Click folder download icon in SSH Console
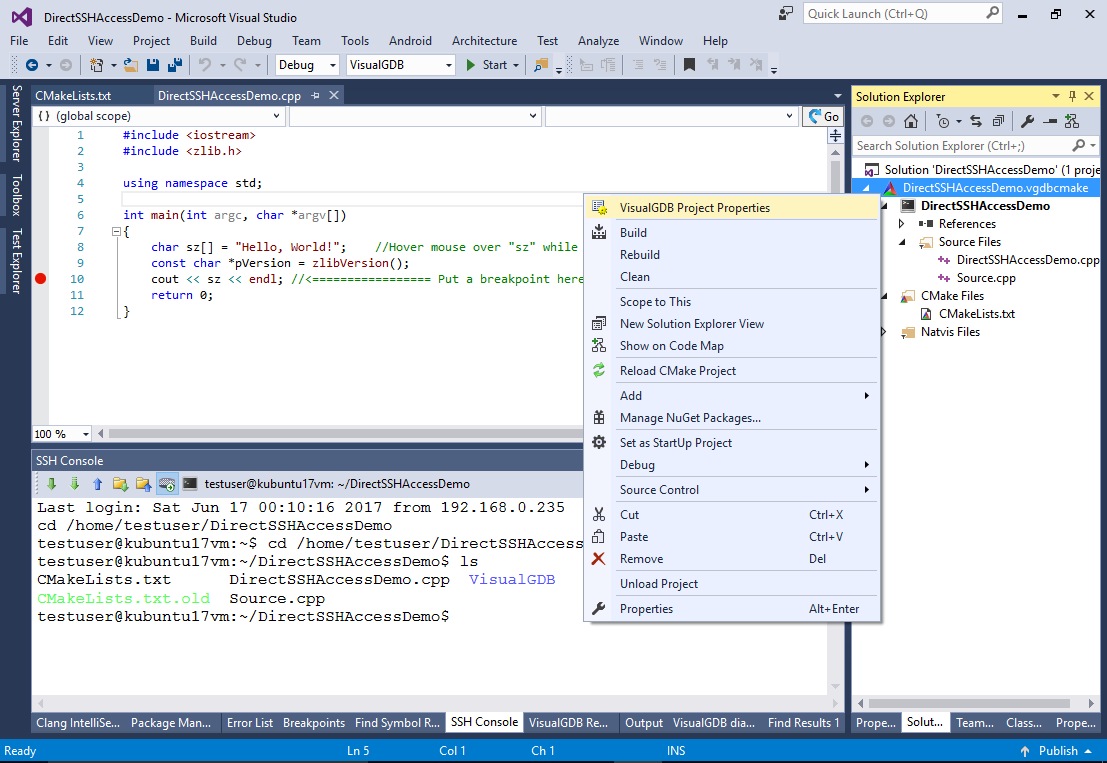Screen dimensions: 1107x763 [120, 483]
